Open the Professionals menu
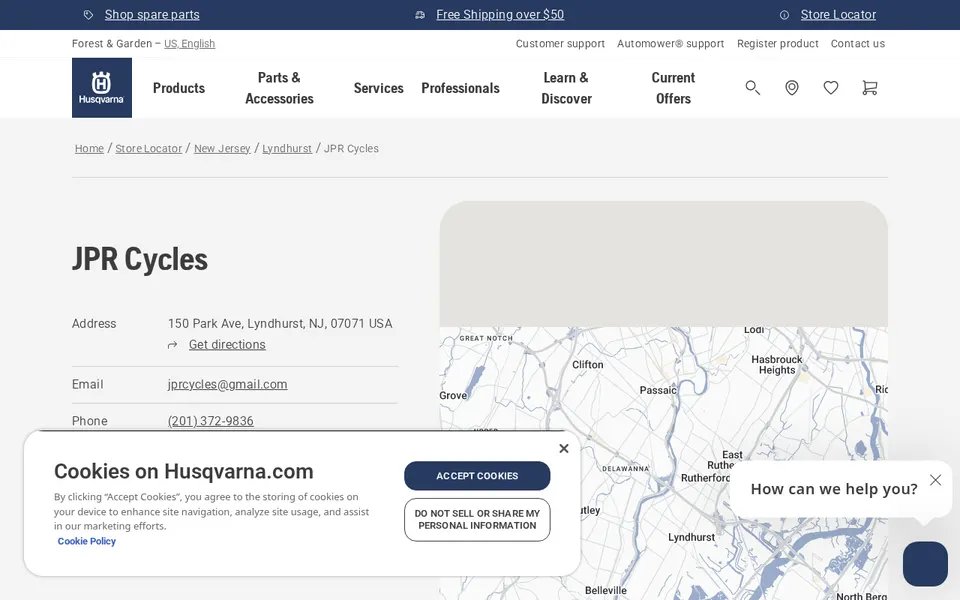This screenshot has width=960, height=600. (460, 88)
